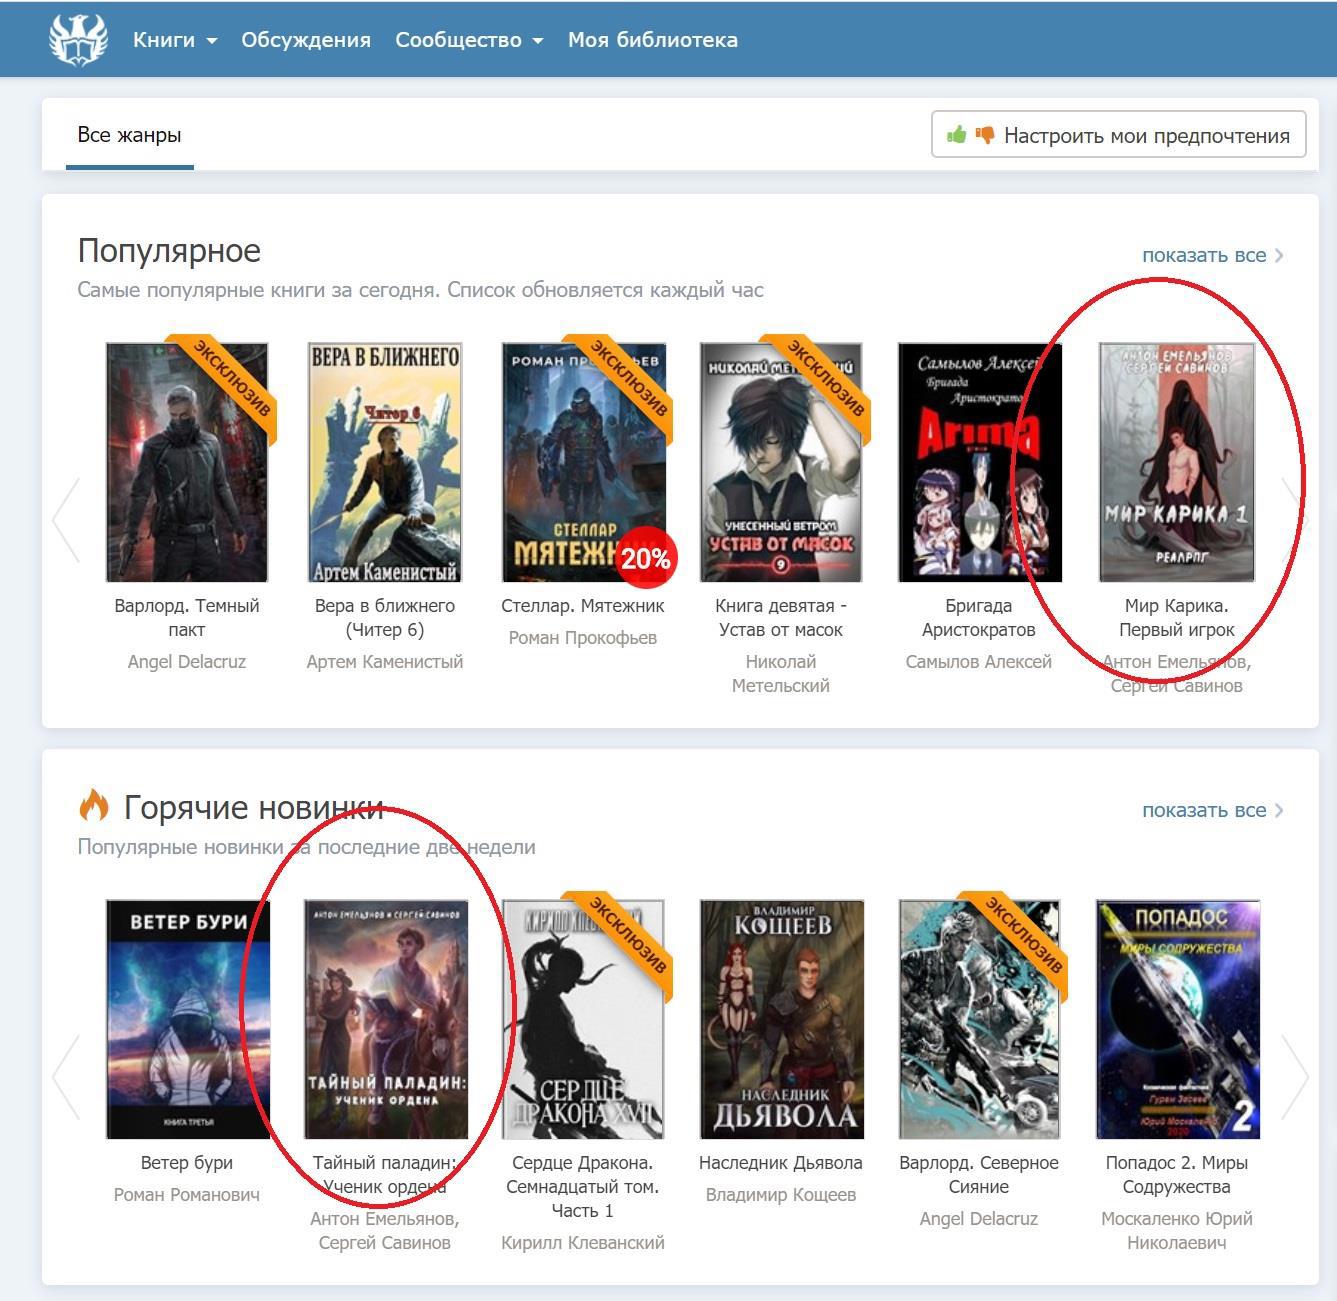Open Обсуждения in the navigation bar
The width and height of the screenshot is (1337, 1301).
(306, 40)
